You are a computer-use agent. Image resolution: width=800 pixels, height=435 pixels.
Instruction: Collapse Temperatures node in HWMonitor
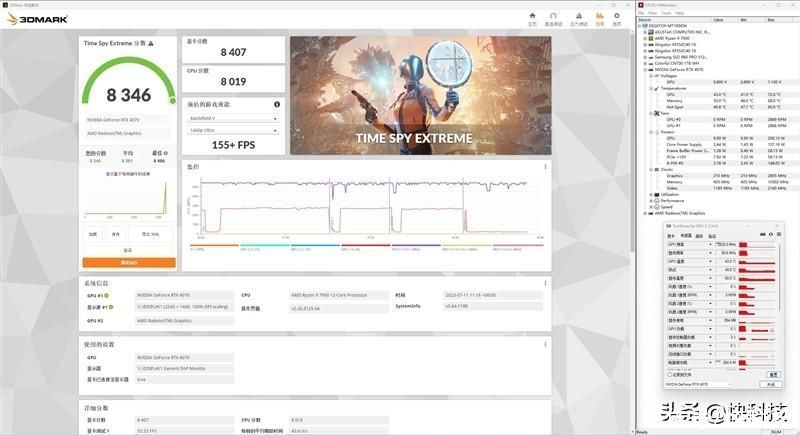[x=651, y=88]
